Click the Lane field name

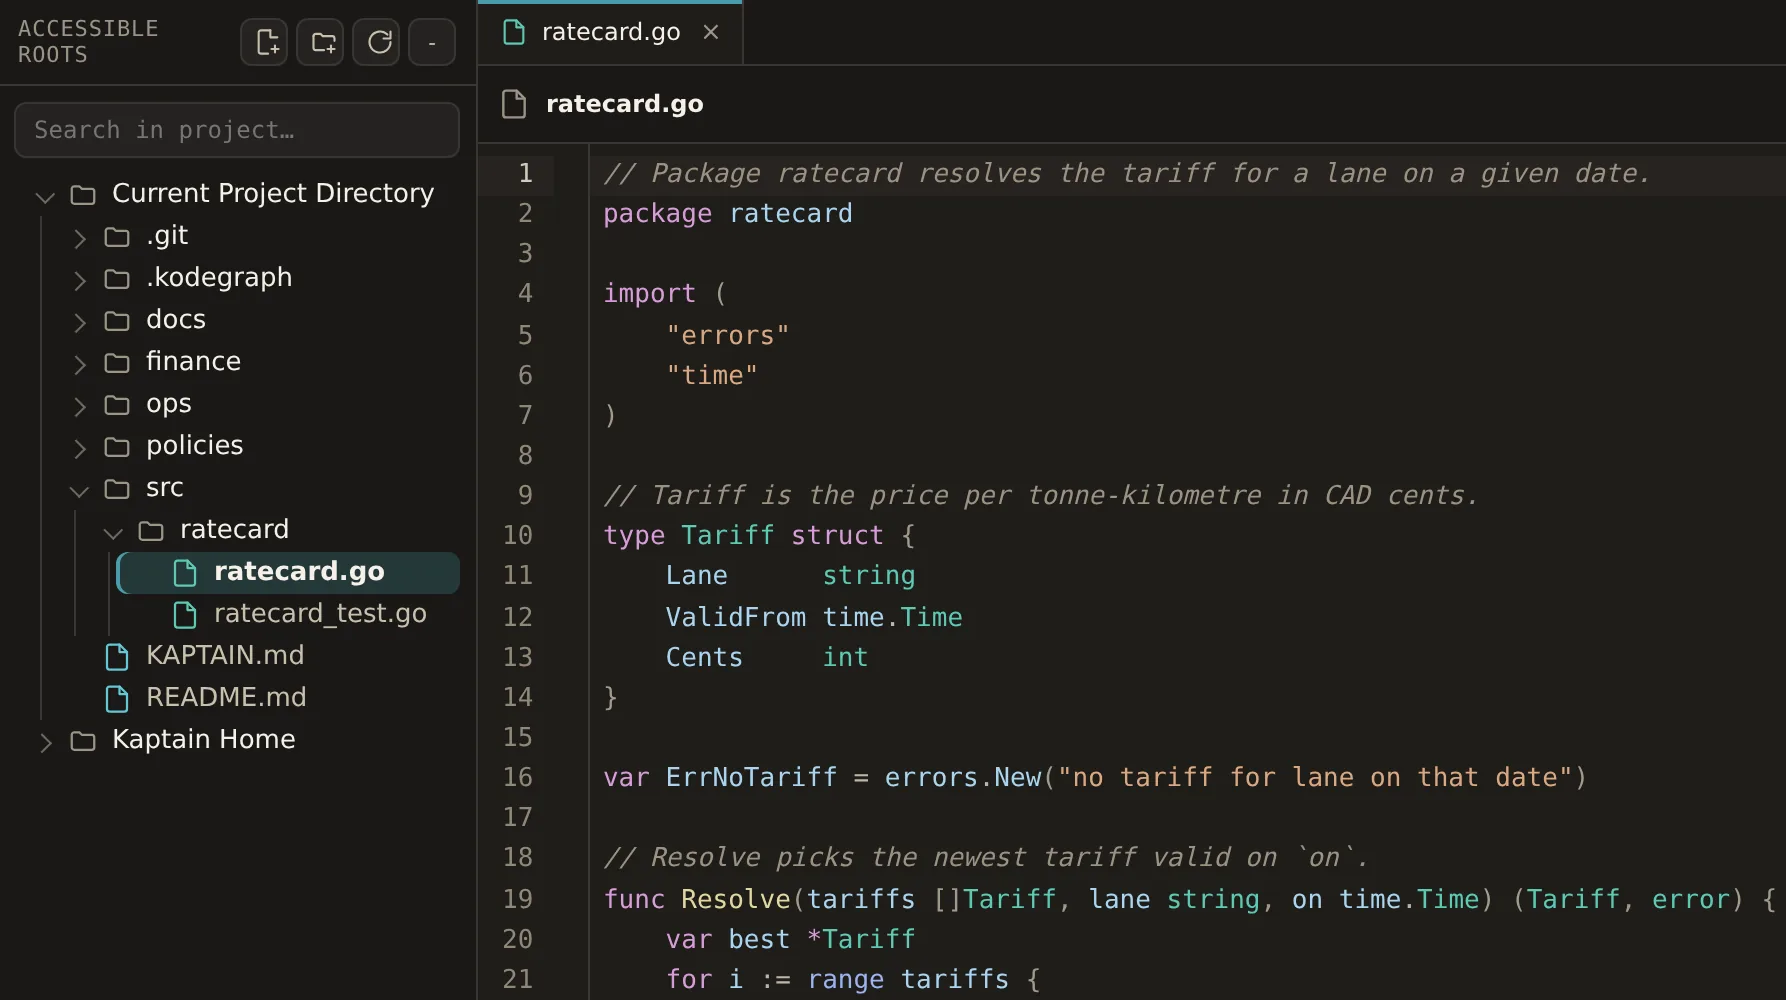click(x=697, y=575)
